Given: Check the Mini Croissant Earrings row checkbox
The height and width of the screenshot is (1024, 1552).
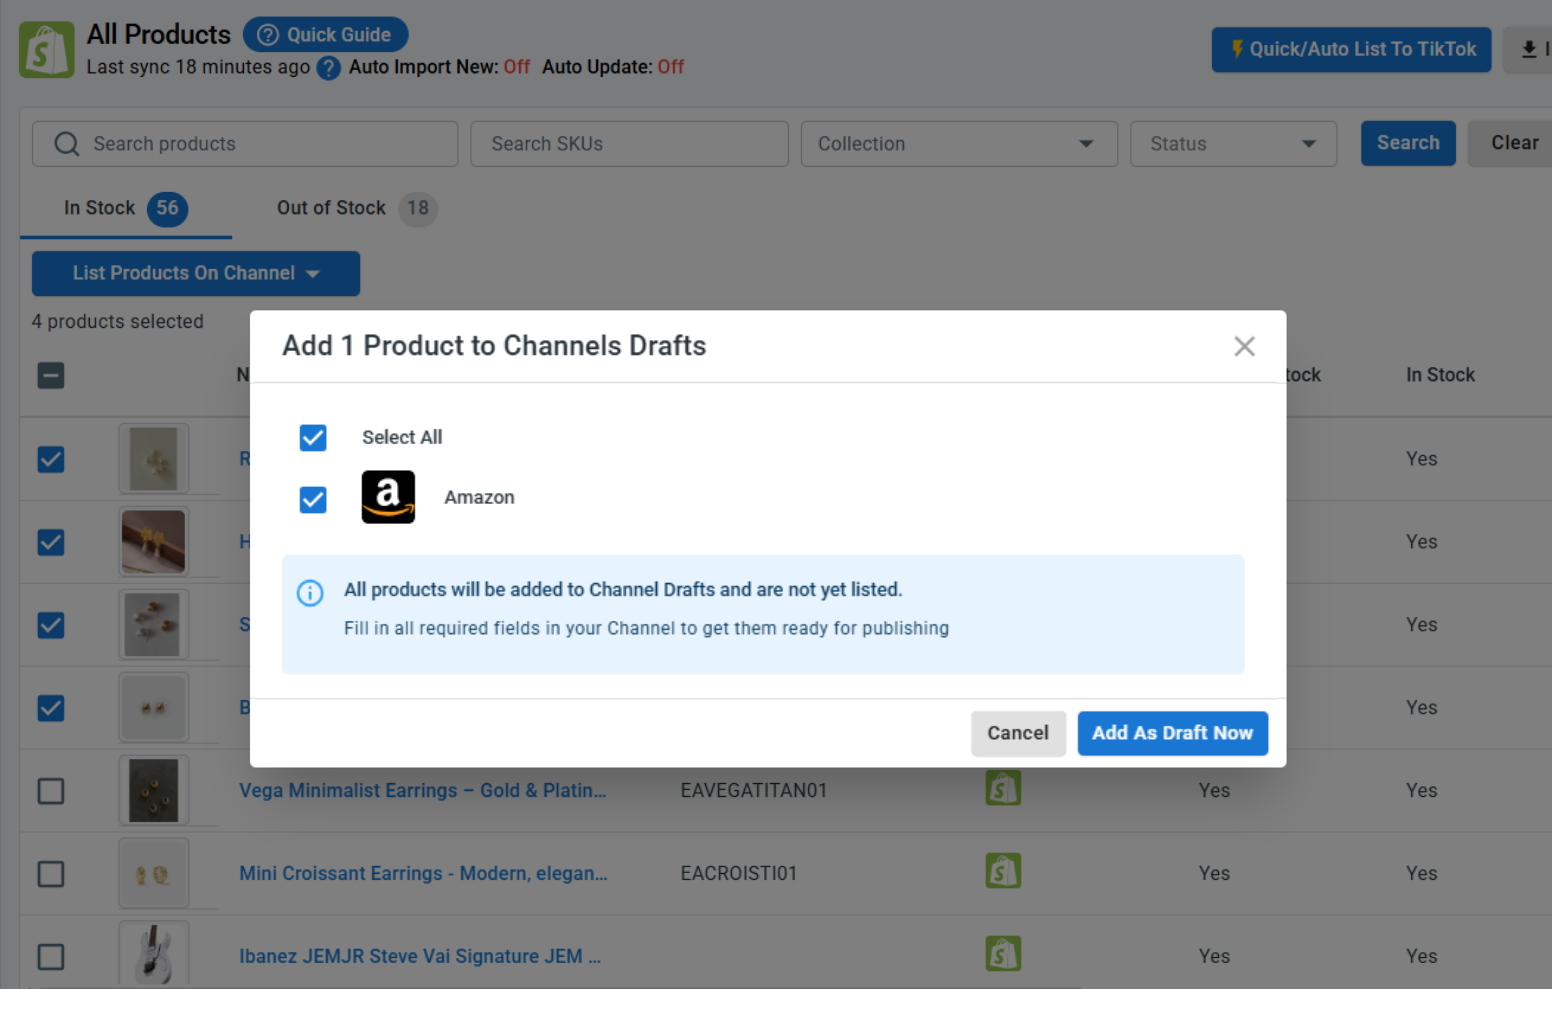Looking at the screenshot, I should point(51,874).
